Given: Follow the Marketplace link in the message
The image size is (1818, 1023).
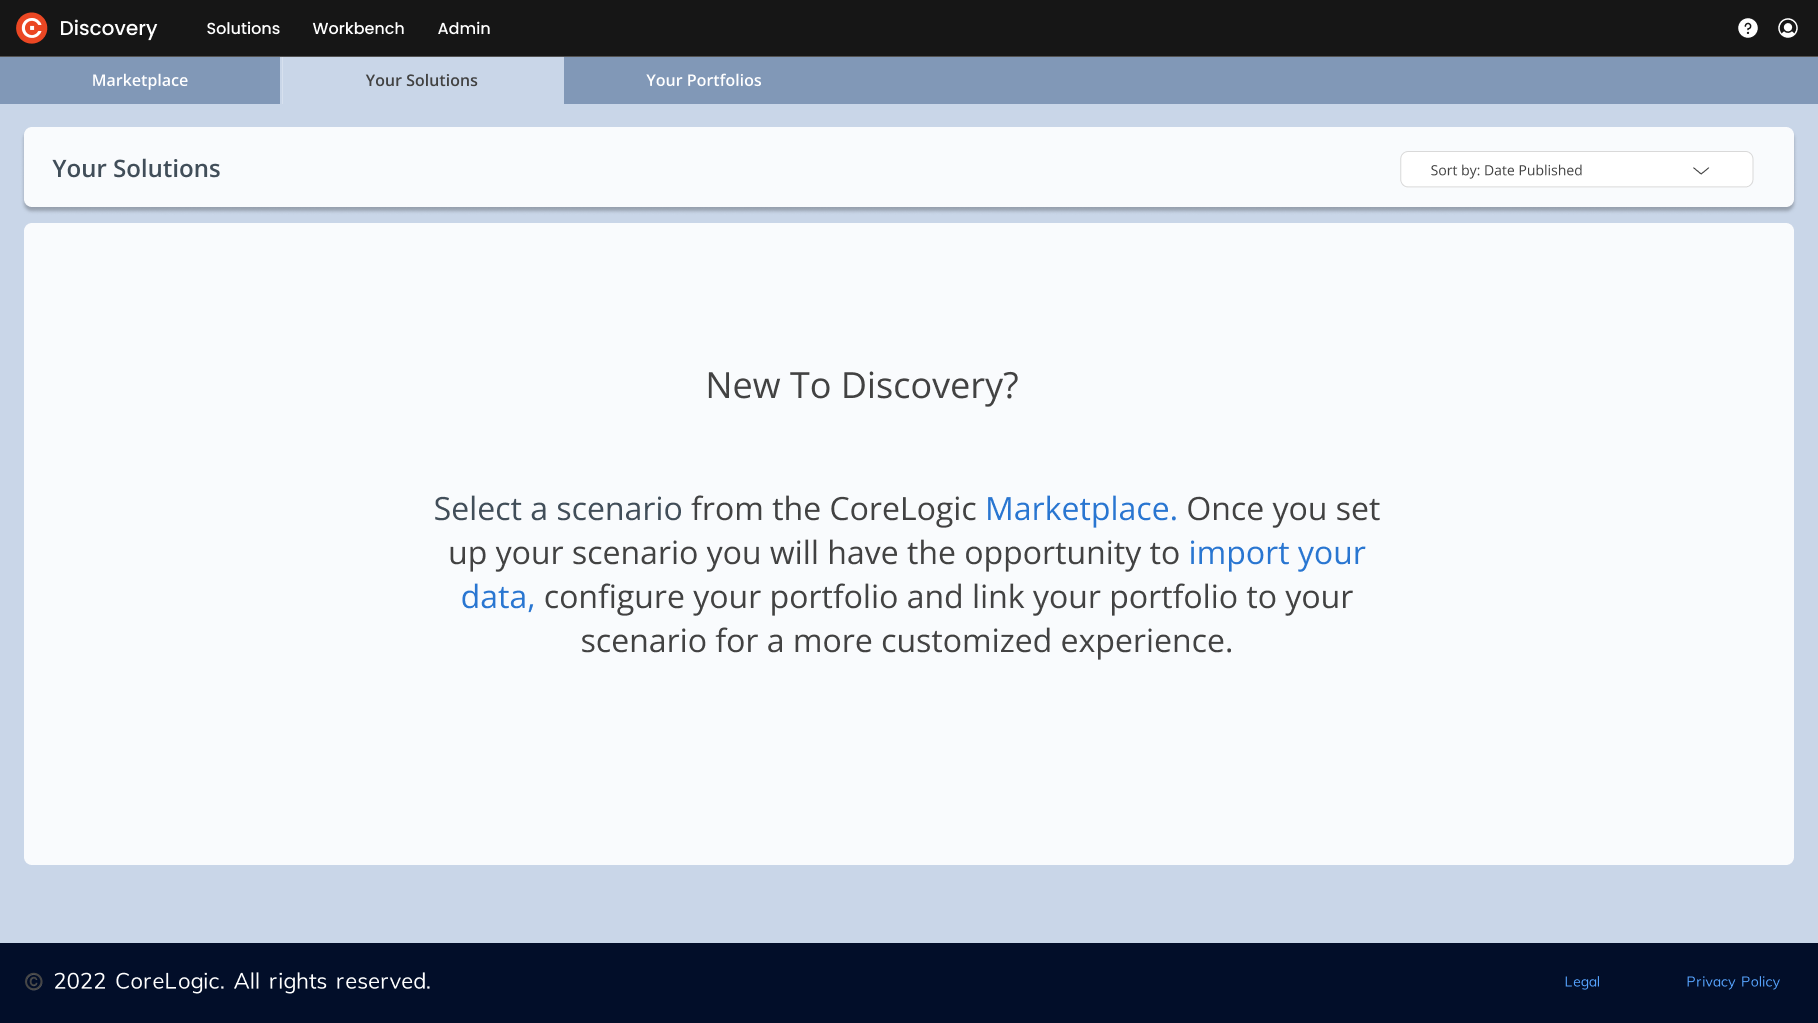Looking at the screenshot, I should click(x=1081, y=509).
